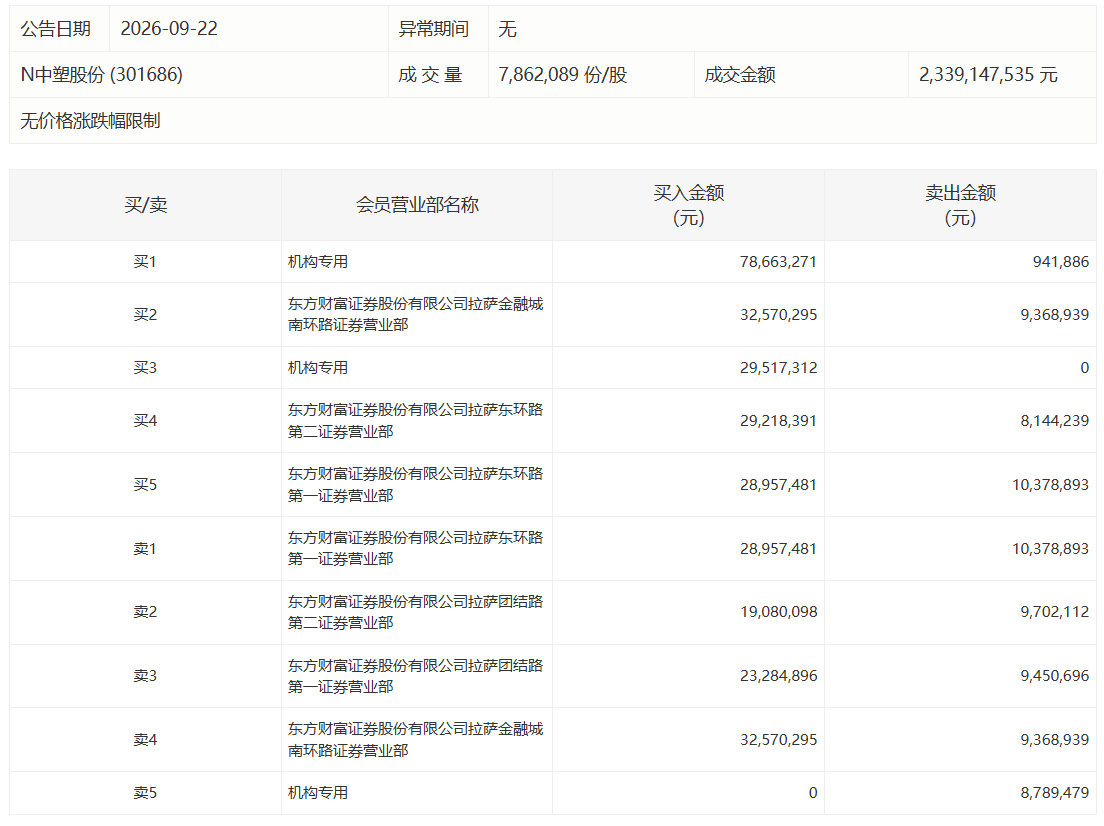
Task: Click the 成交量 label
Action: coord(430,75)
